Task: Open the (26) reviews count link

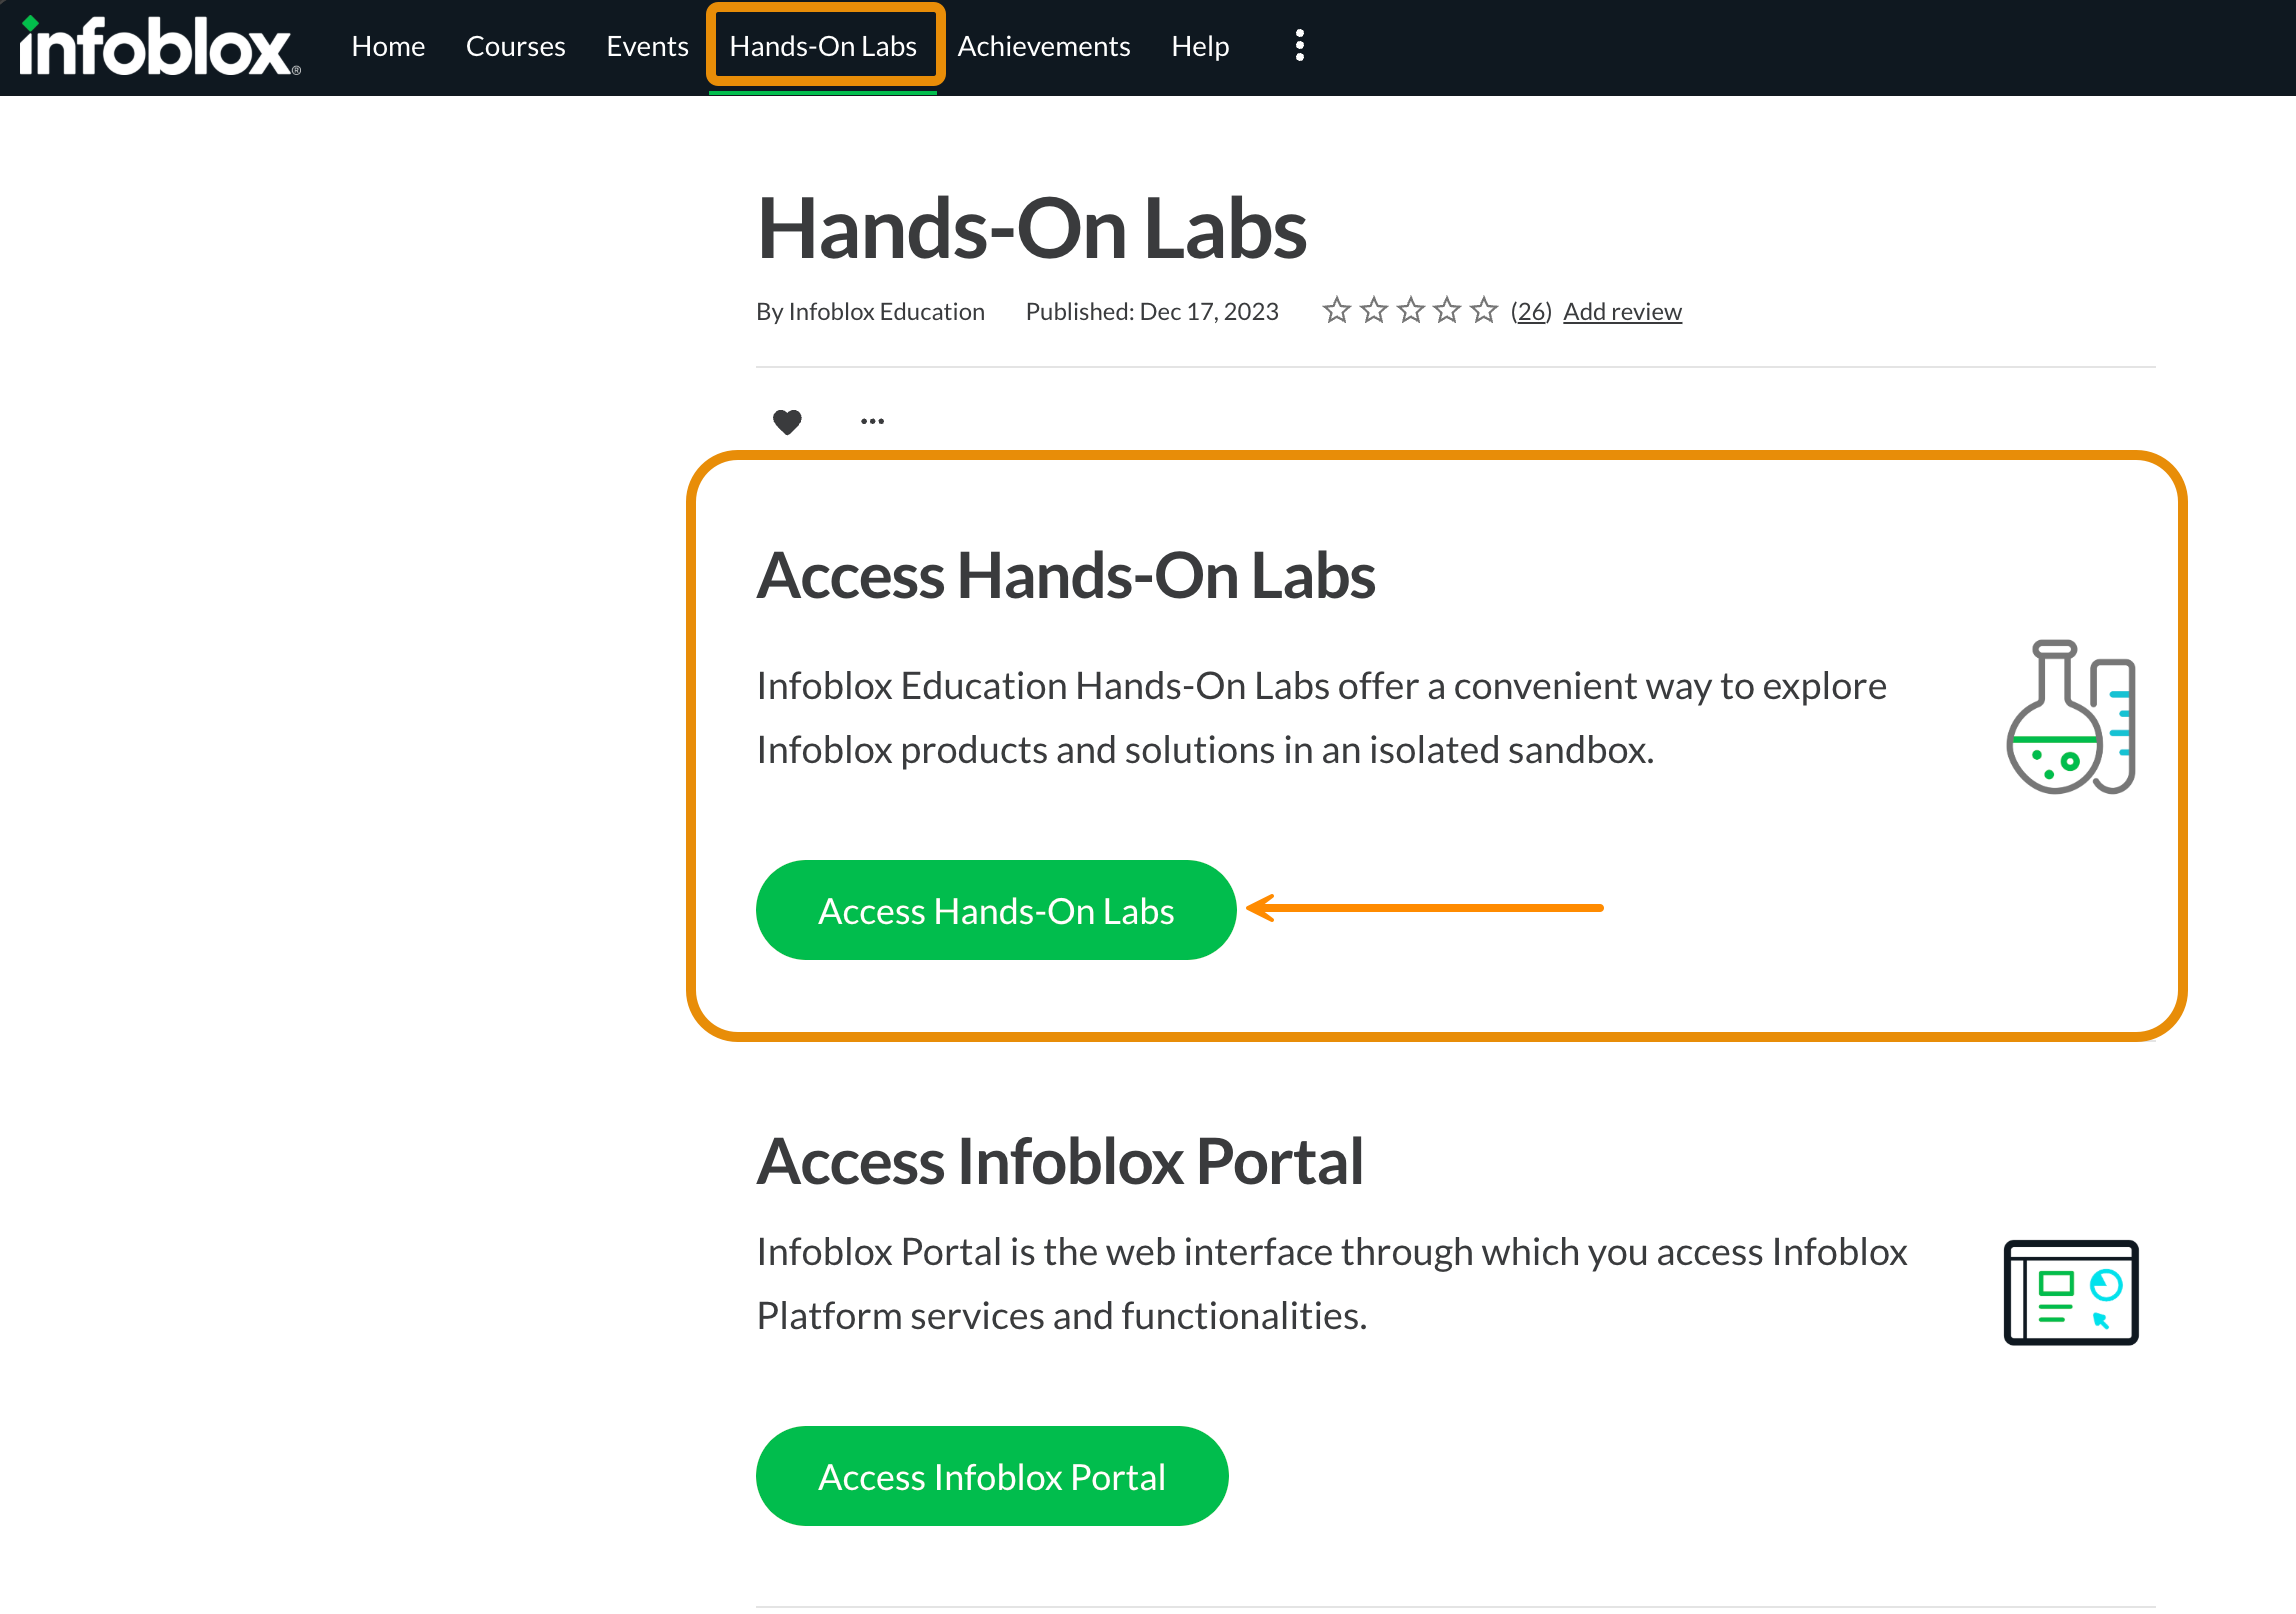Action: [x=1531, y=311]
